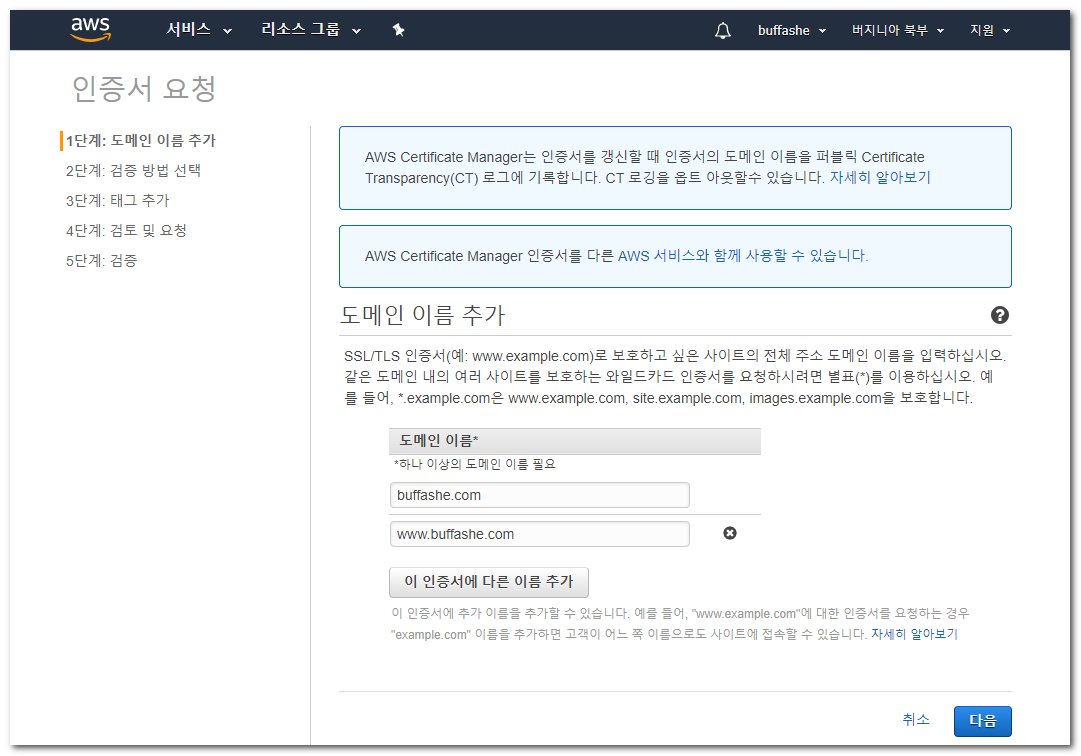Click the 취소 cancel link
The image size is (1081, 756).
coord(916,719)
